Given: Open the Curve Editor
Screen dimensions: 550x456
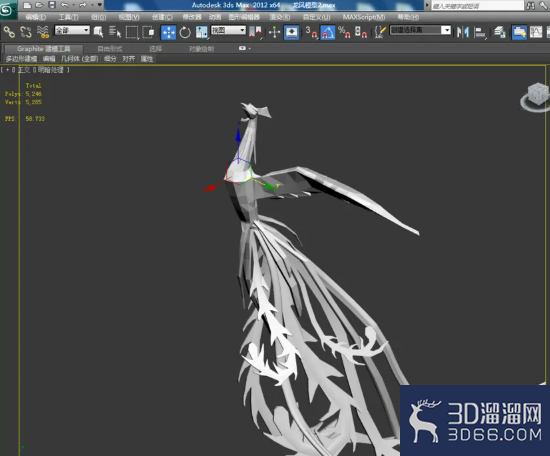Looking at the screenshot, I should 536,32.
